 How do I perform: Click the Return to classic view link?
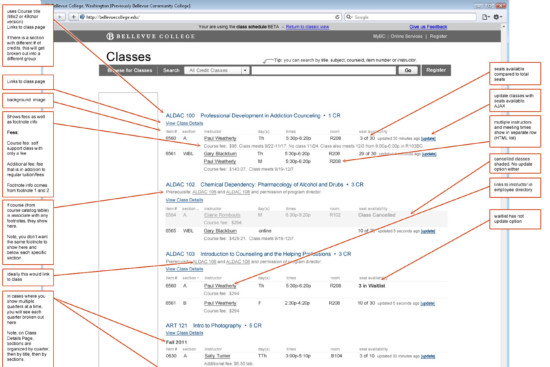[307, 27]
